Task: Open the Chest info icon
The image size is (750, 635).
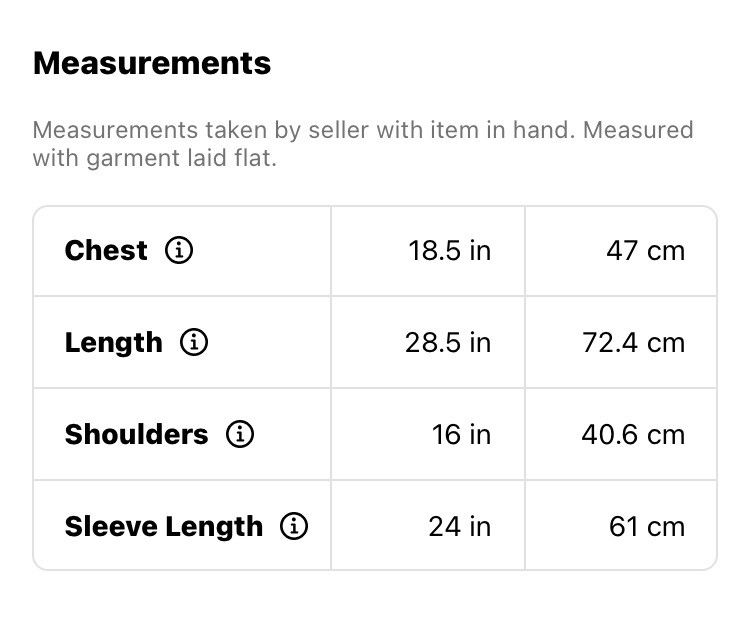Action: pyautogui.click(x=179, y=250)
